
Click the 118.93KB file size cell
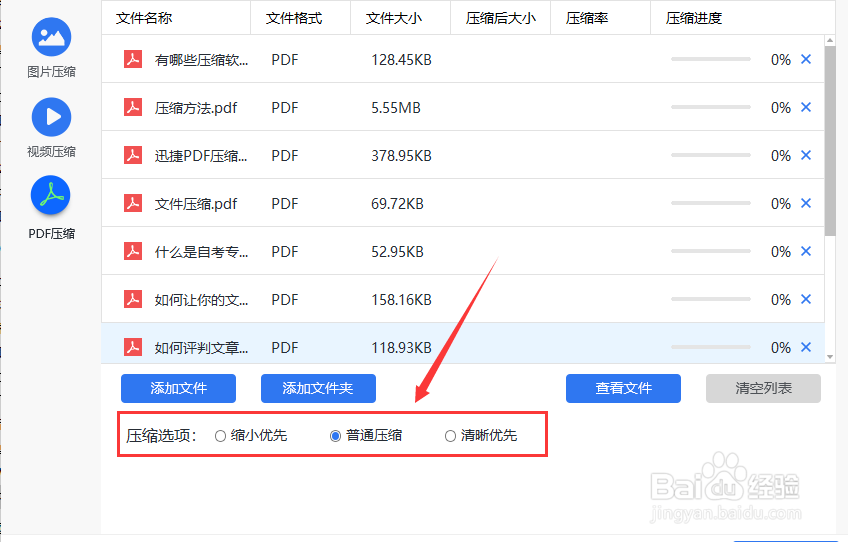tap(401, 348)
